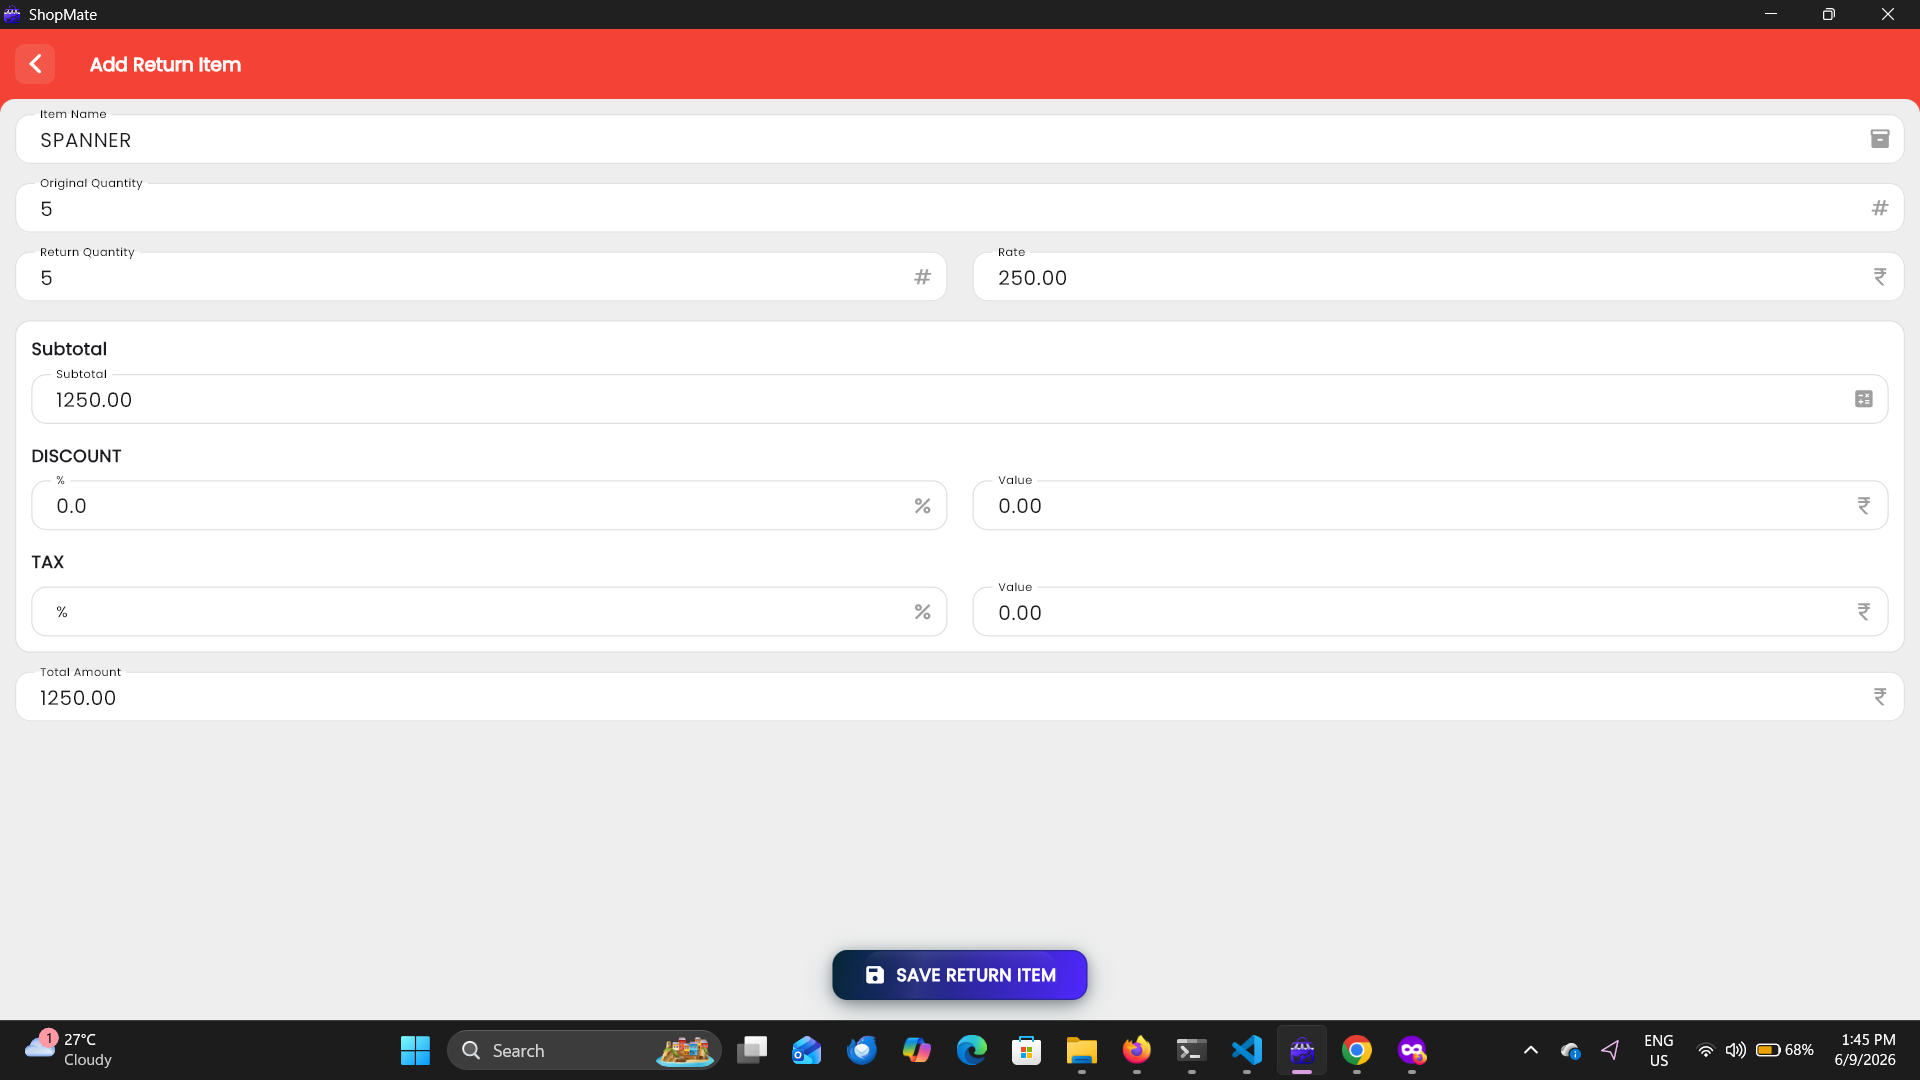Select the Rate field showing 250.00
Screen dimensions: 1920x1080
[1439, 277]
